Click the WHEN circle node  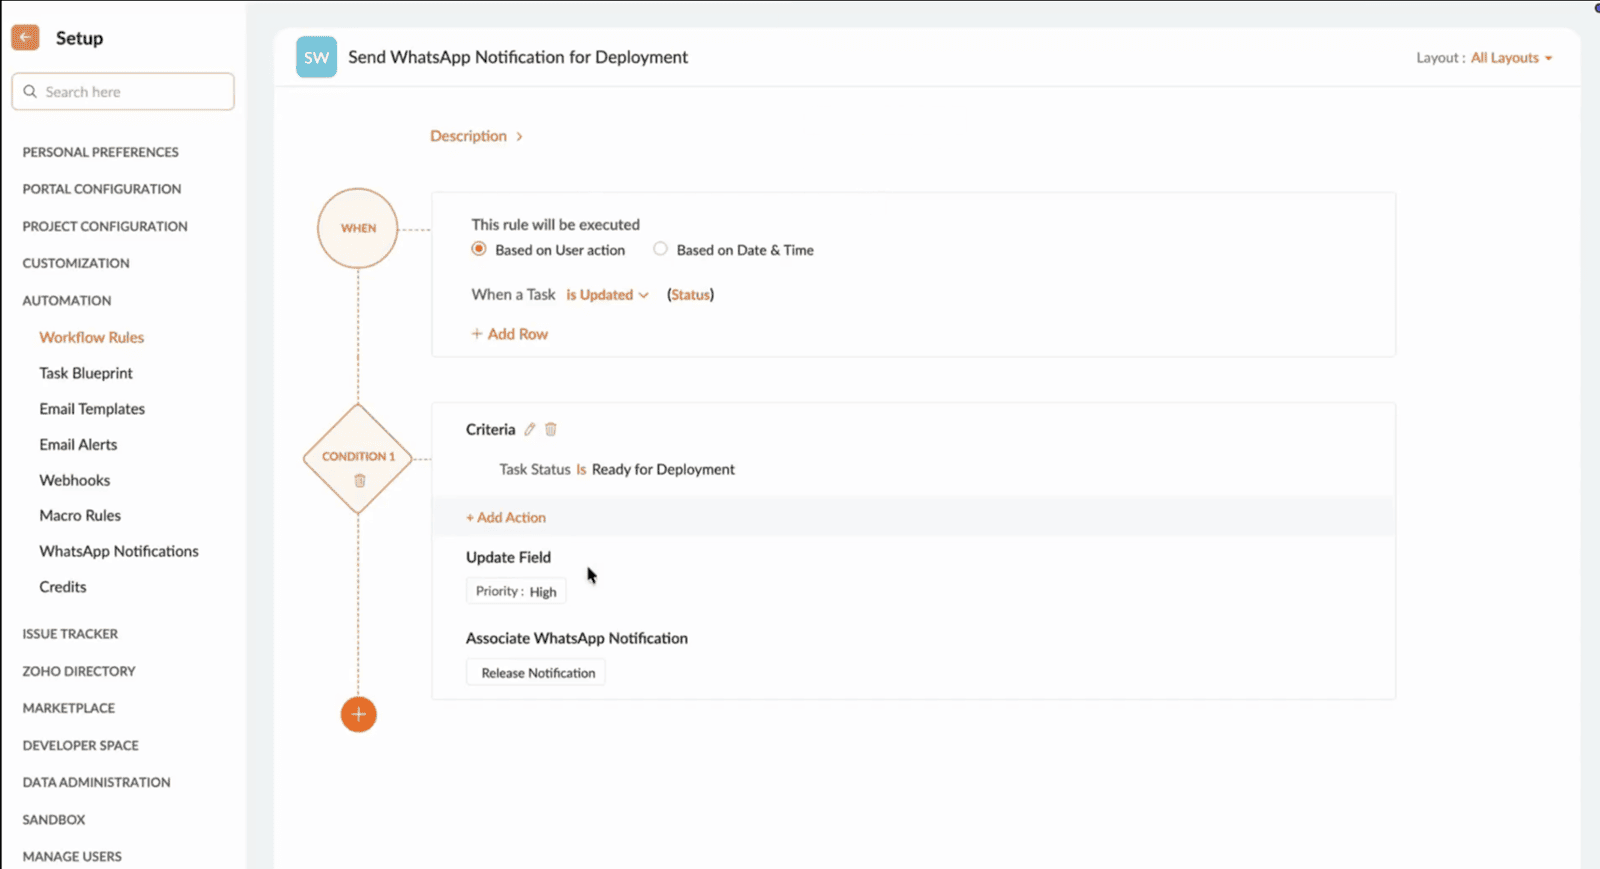coord(358,228)
